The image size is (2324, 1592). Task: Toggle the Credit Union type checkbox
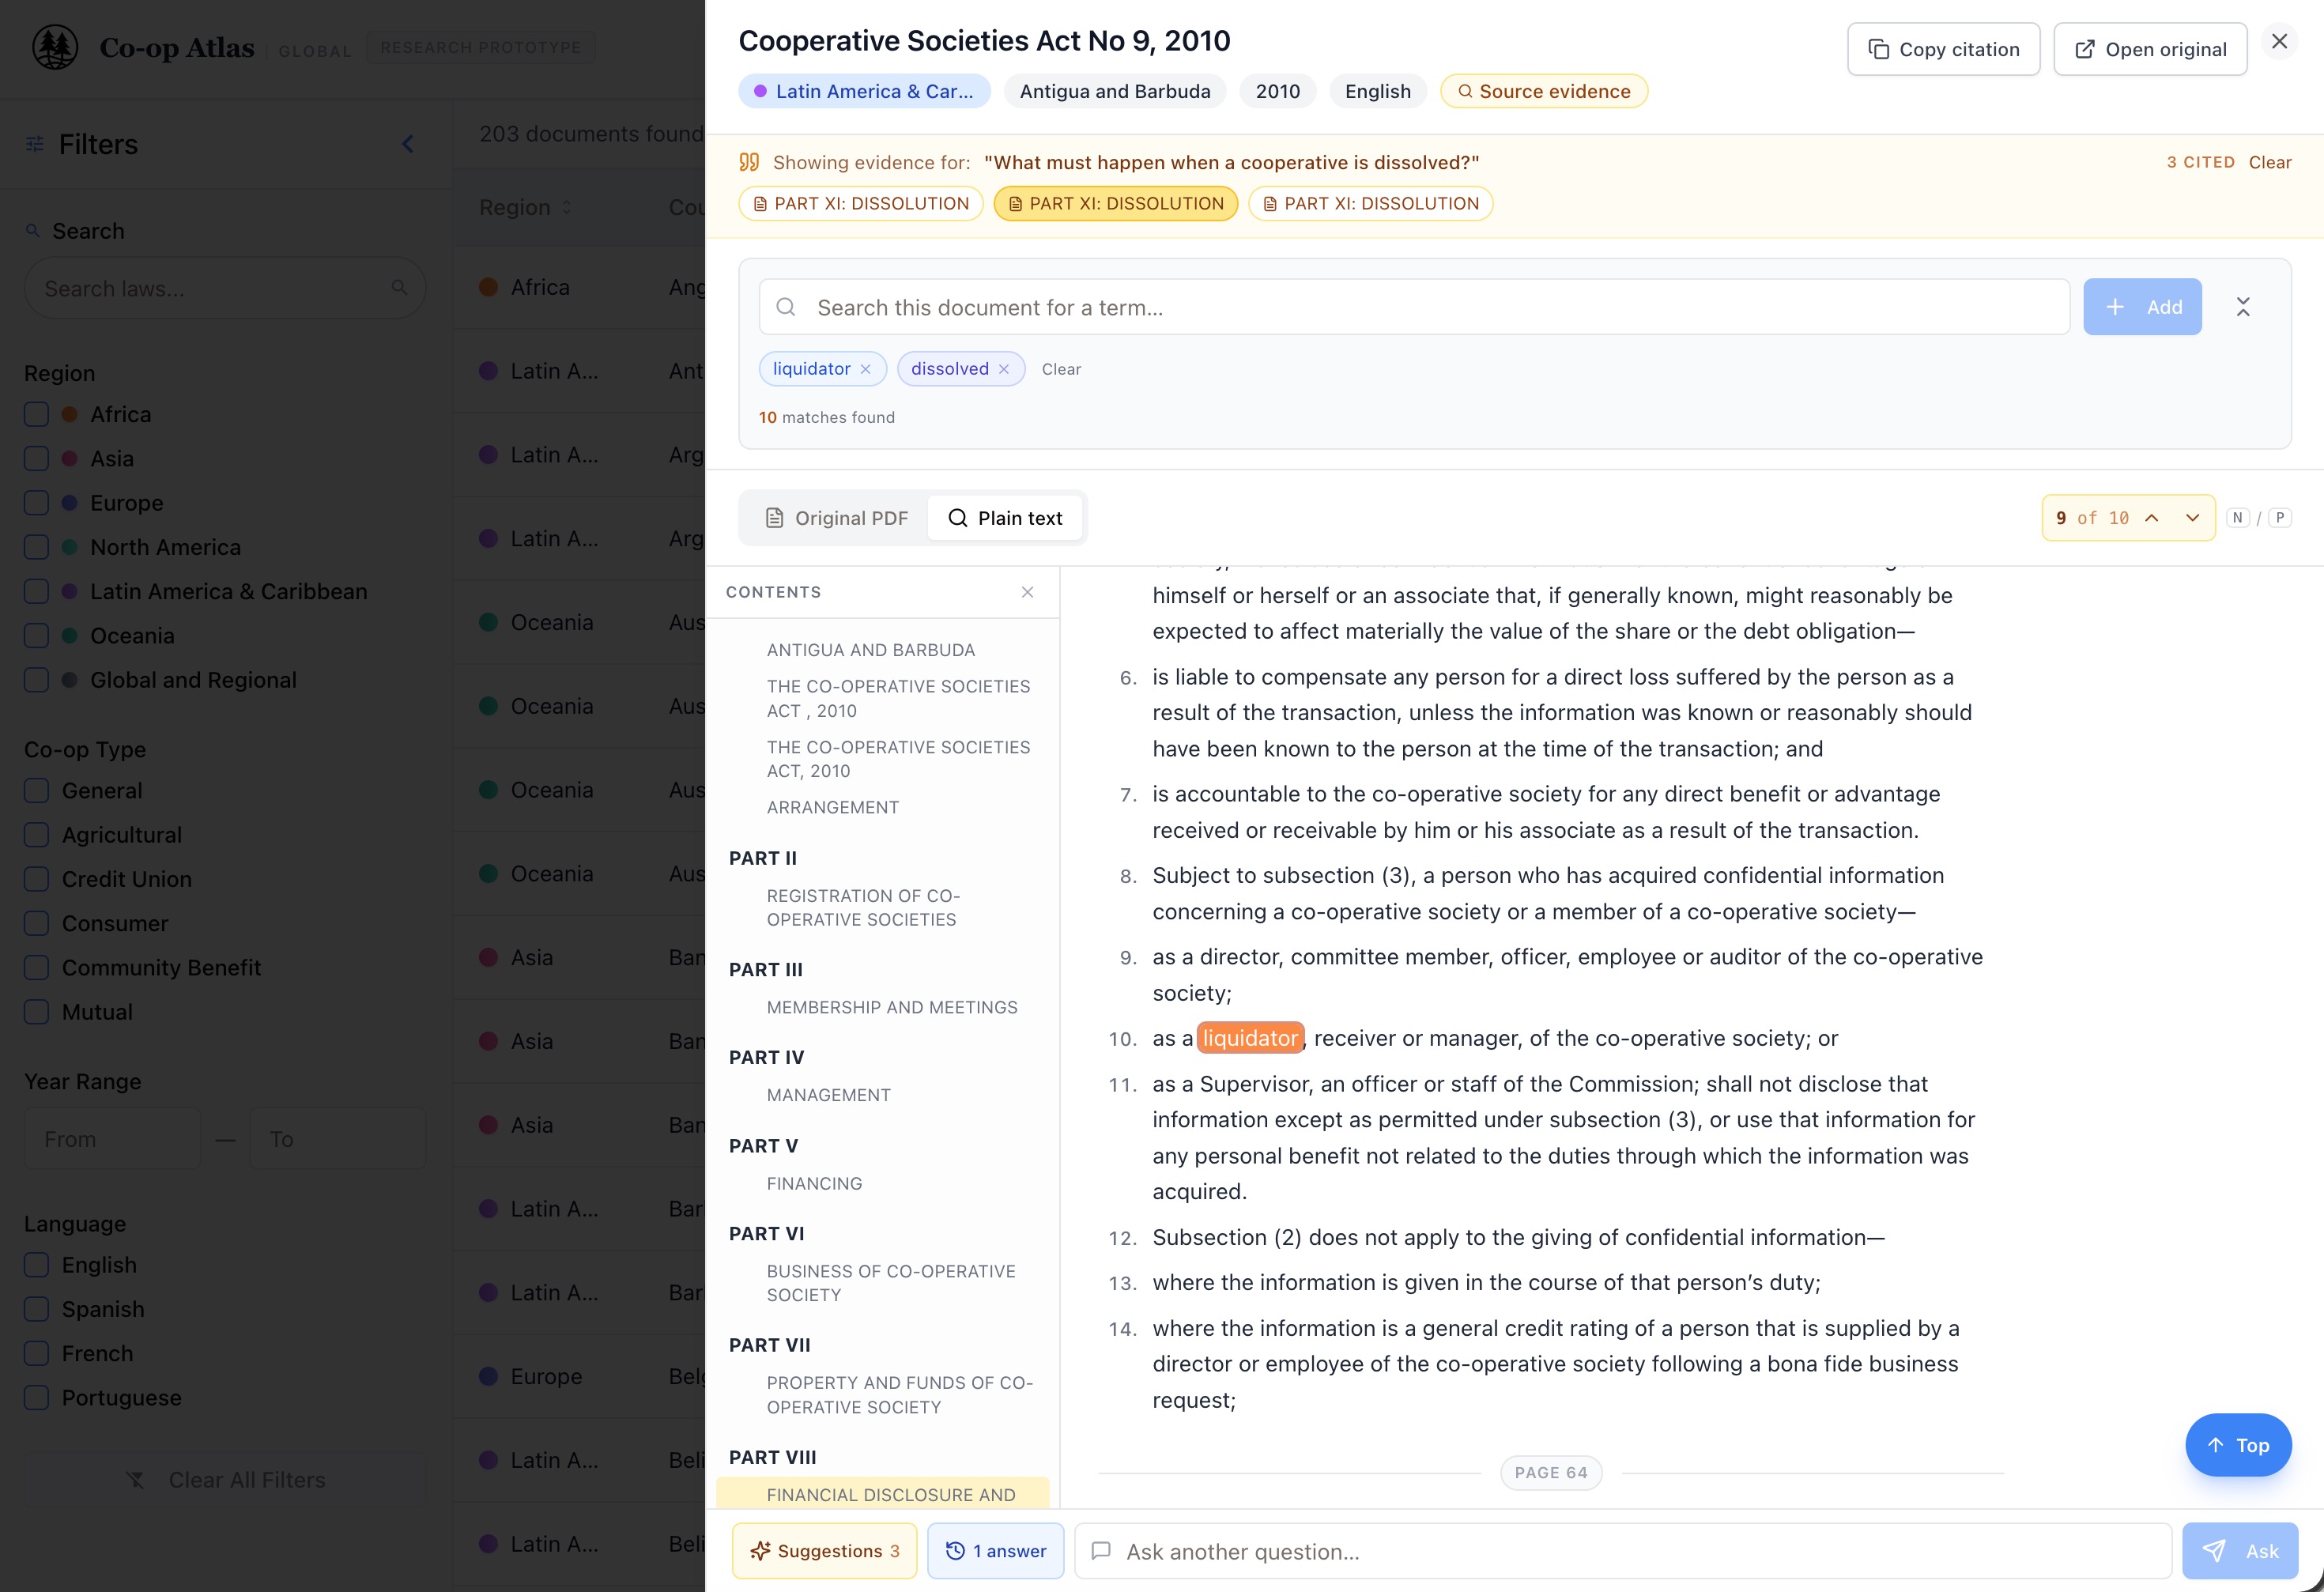[x=36, y=879]
